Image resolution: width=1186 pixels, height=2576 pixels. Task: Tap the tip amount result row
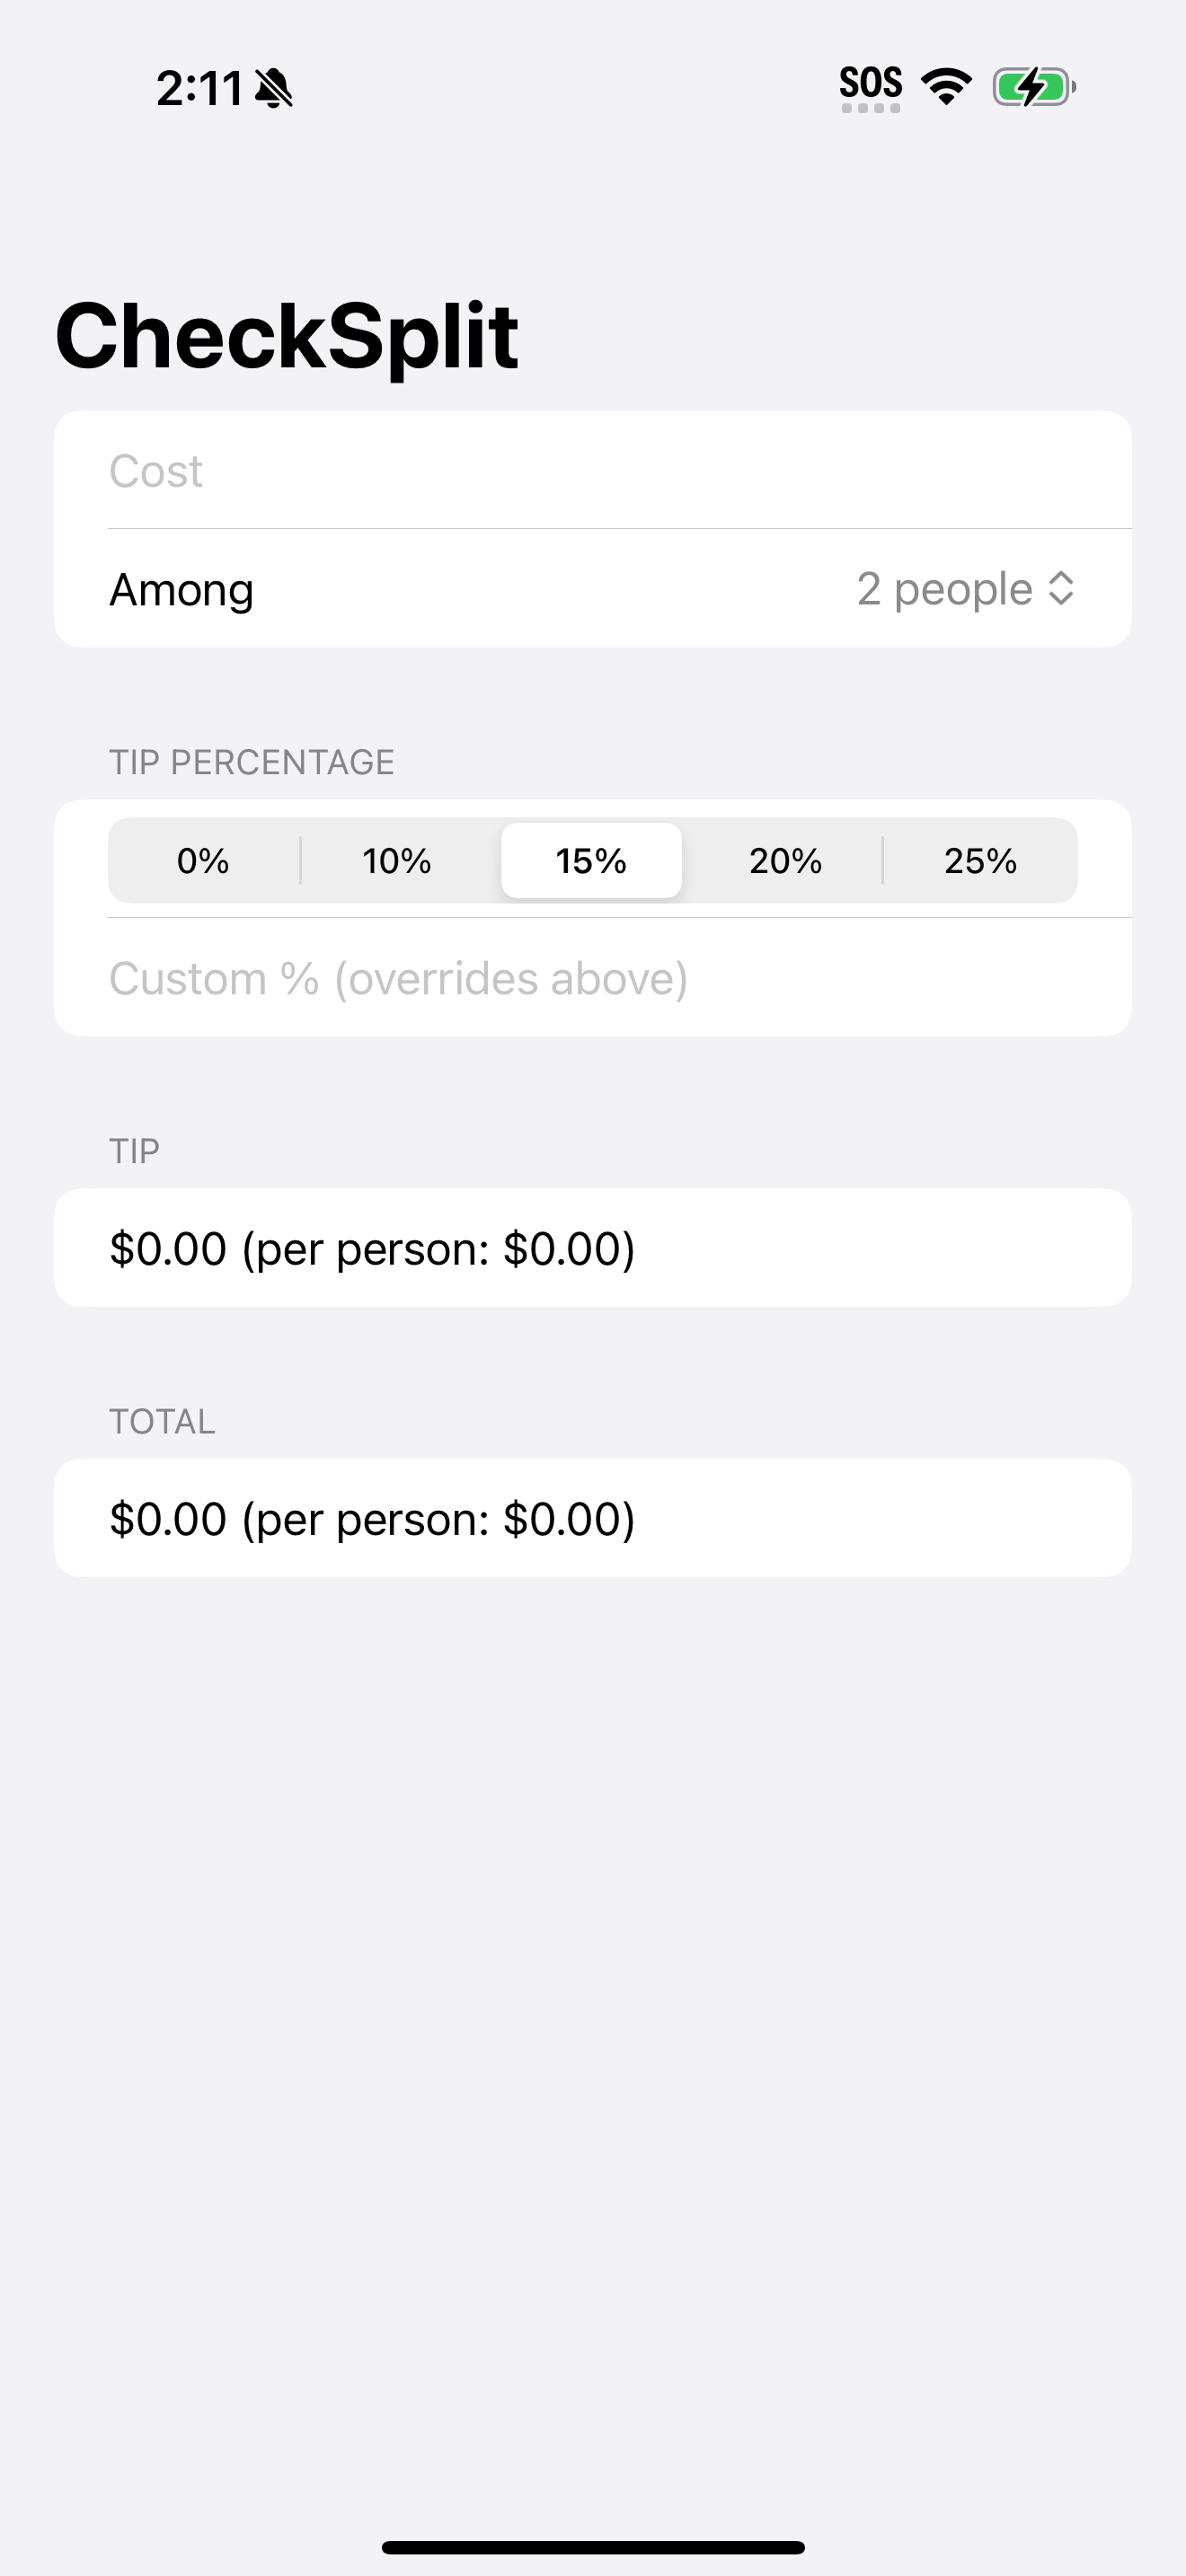pos(593,1248)
